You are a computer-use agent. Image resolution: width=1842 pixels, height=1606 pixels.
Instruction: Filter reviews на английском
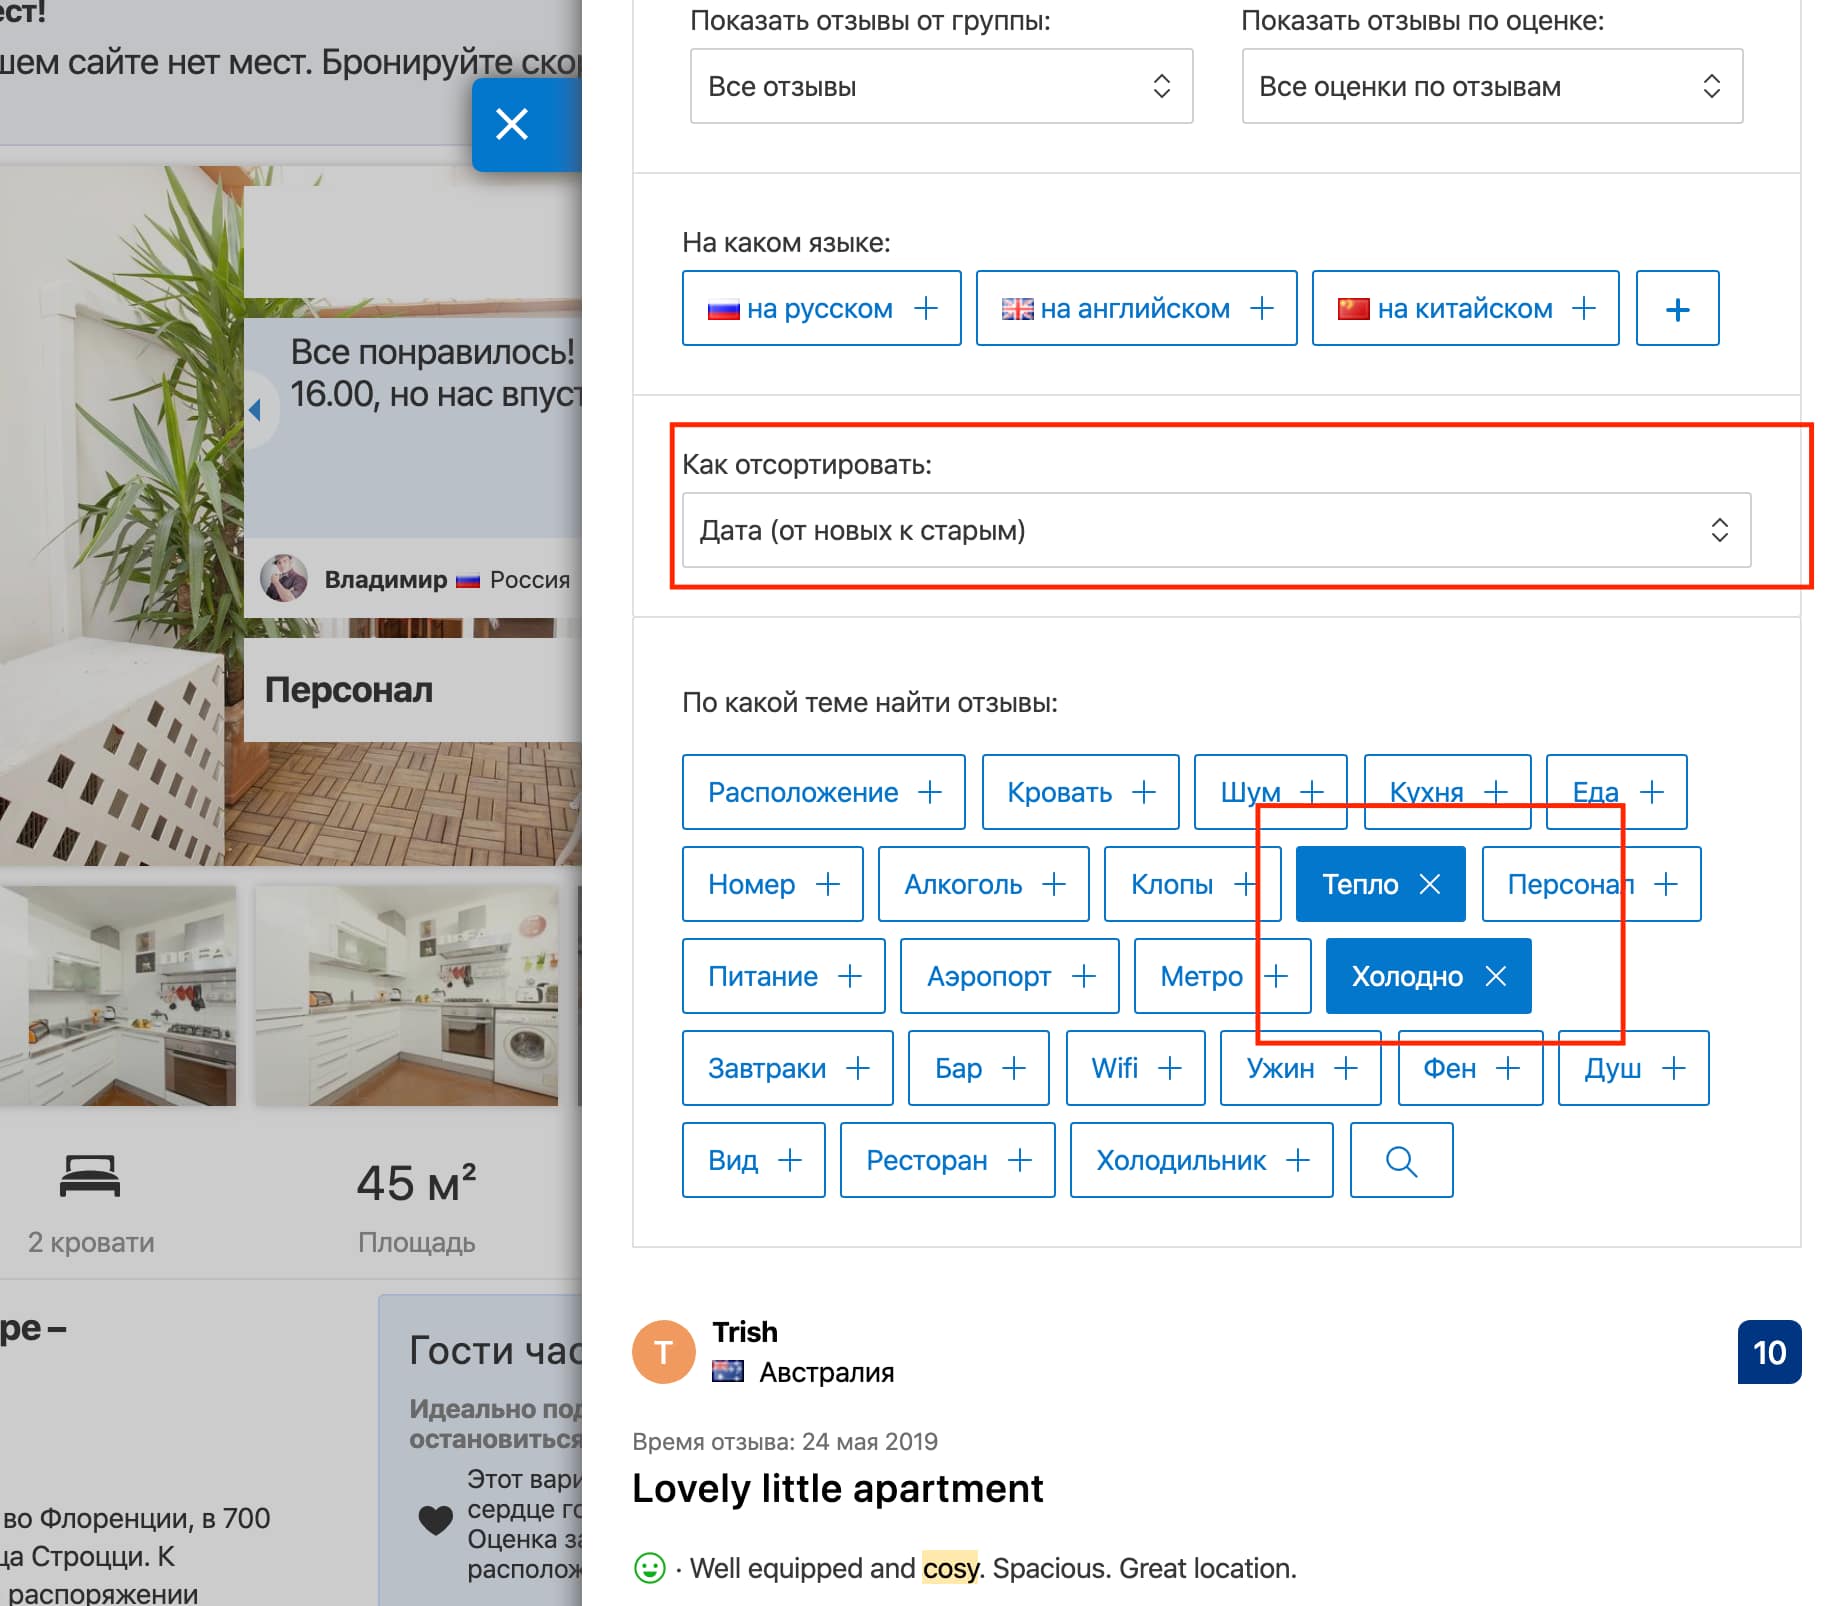[x=1136, y=309]
